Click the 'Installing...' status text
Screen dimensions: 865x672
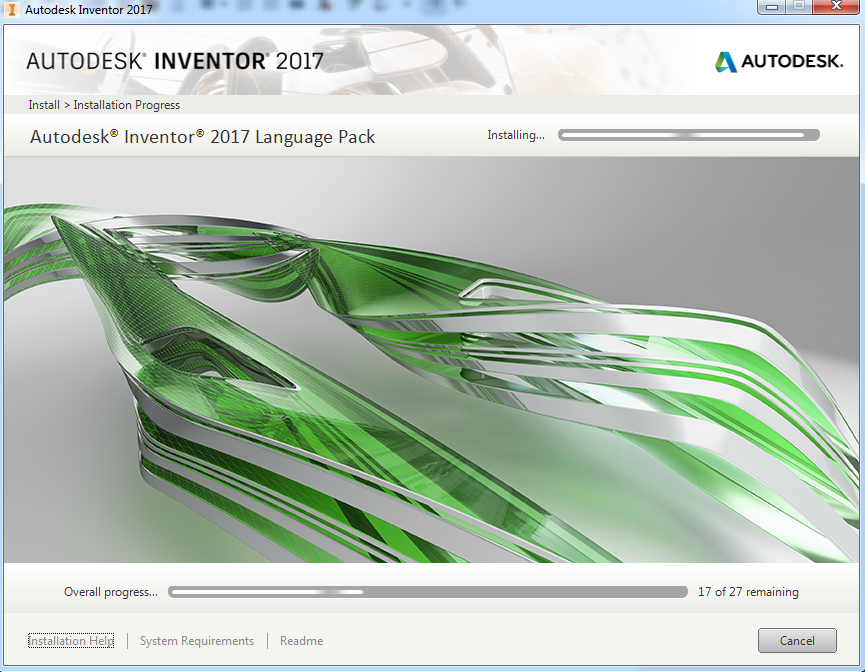click(516, 135)
